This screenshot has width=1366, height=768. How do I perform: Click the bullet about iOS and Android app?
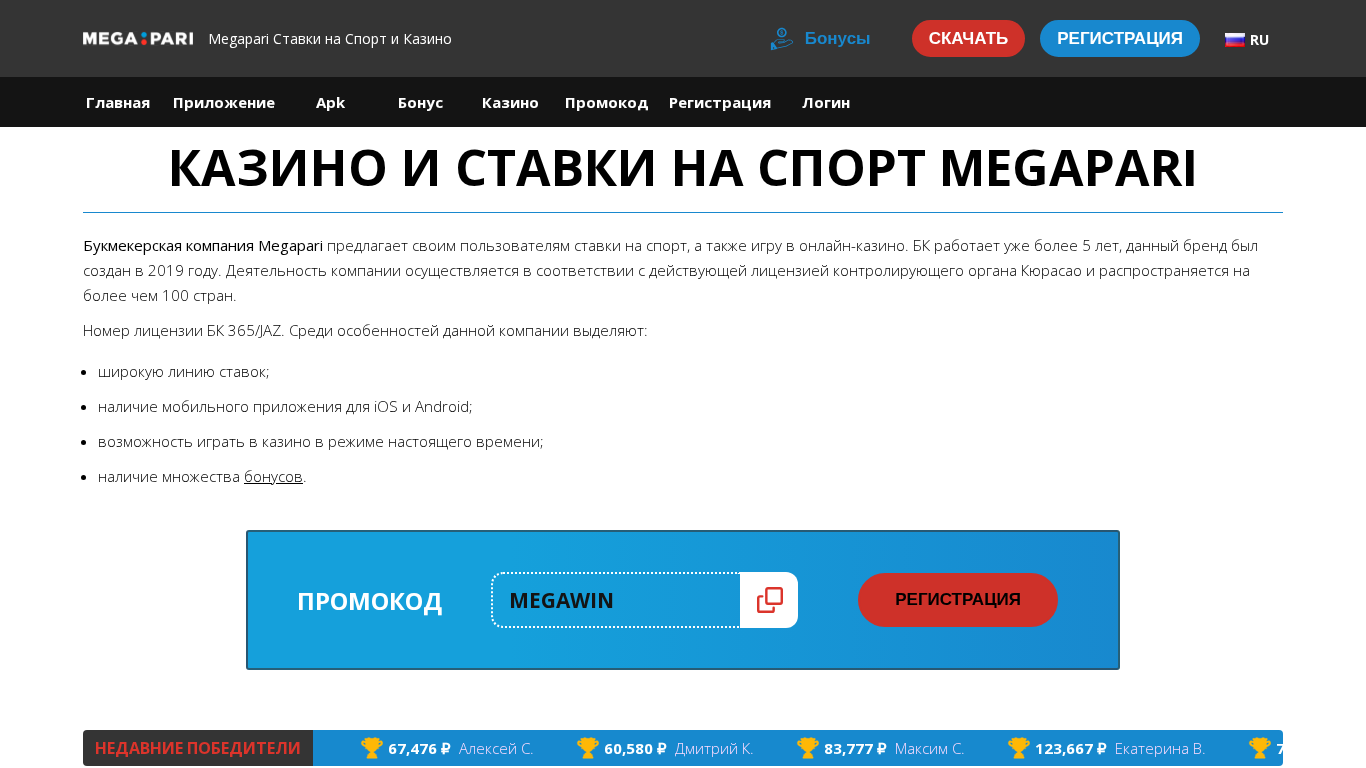pyautogui.click(x=285, y=407)
